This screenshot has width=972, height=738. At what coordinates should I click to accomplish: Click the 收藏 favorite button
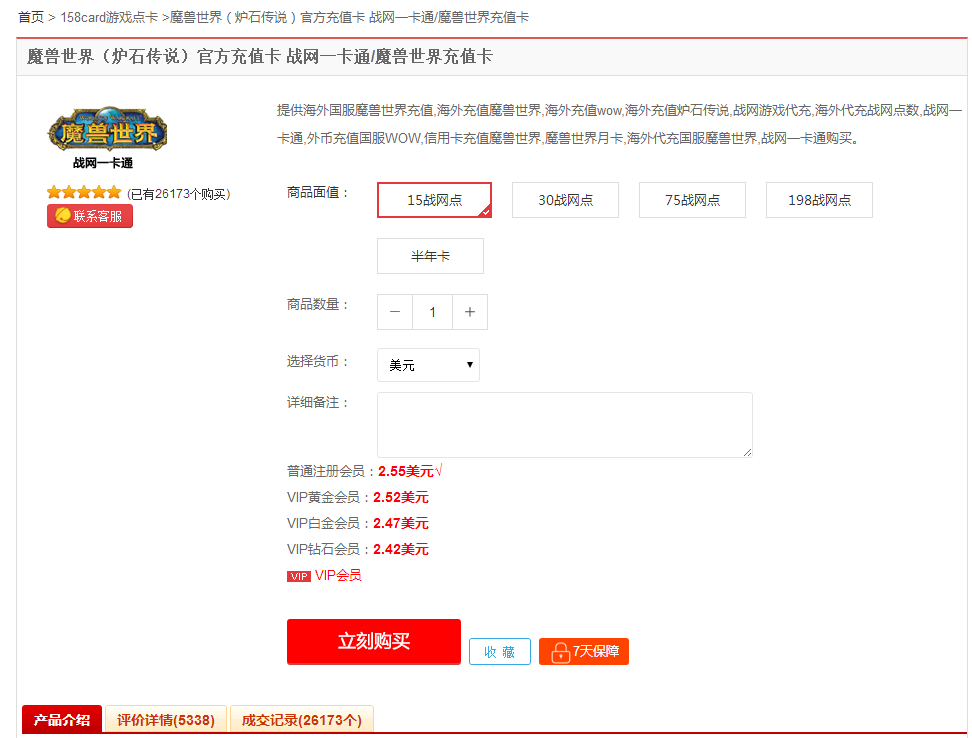point(500,652)
